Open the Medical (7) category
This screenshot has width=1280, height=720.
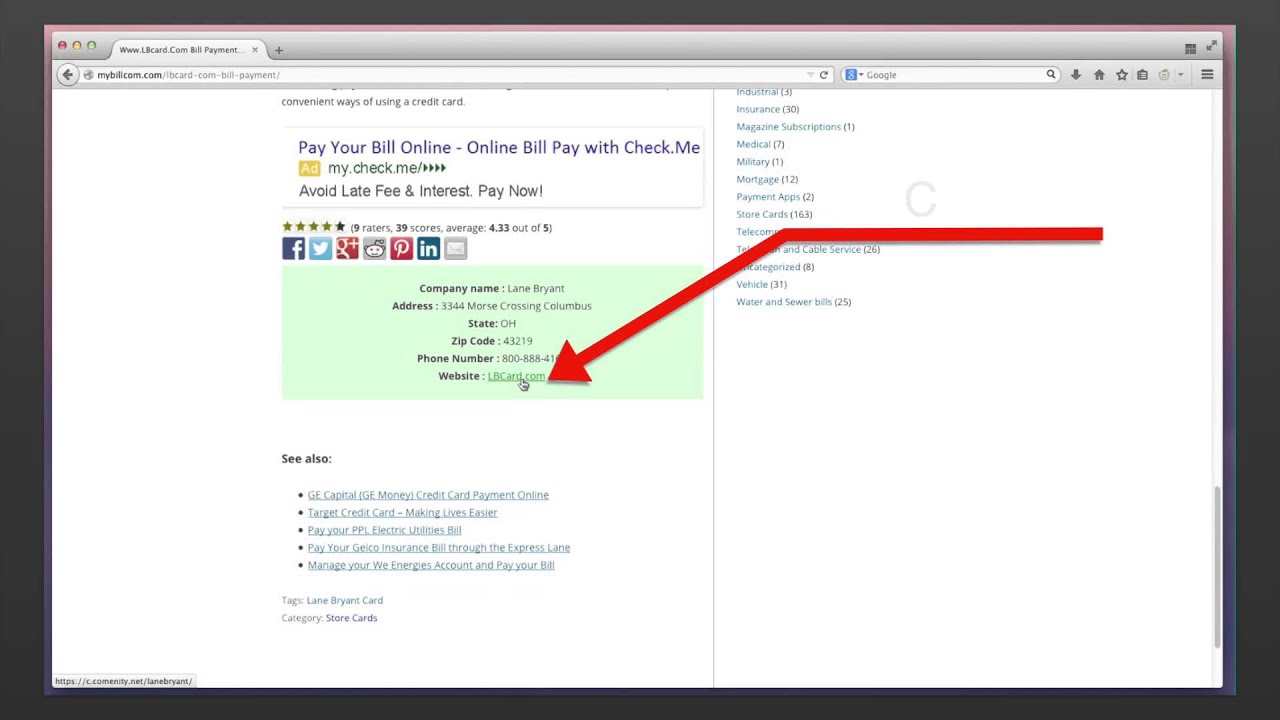753,144
